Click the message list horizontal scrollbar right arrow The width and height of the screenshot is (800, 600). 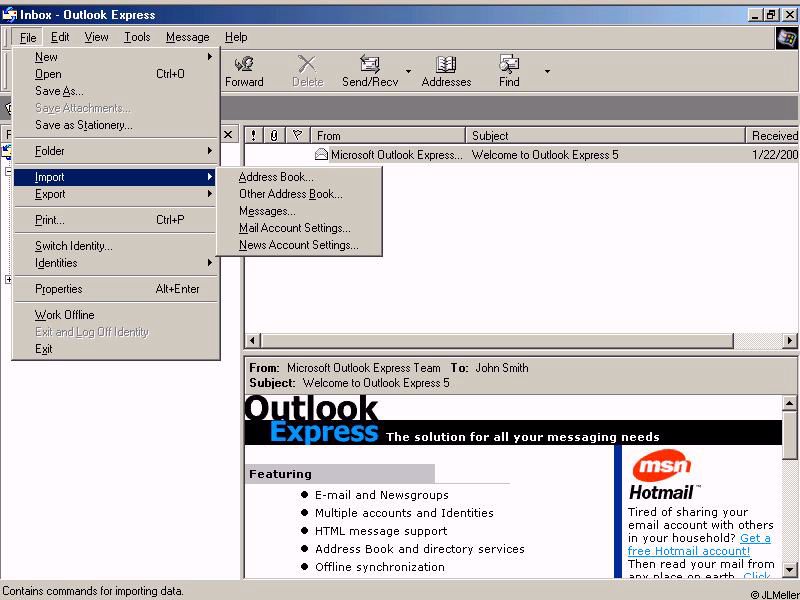click(x=789, y=341)
